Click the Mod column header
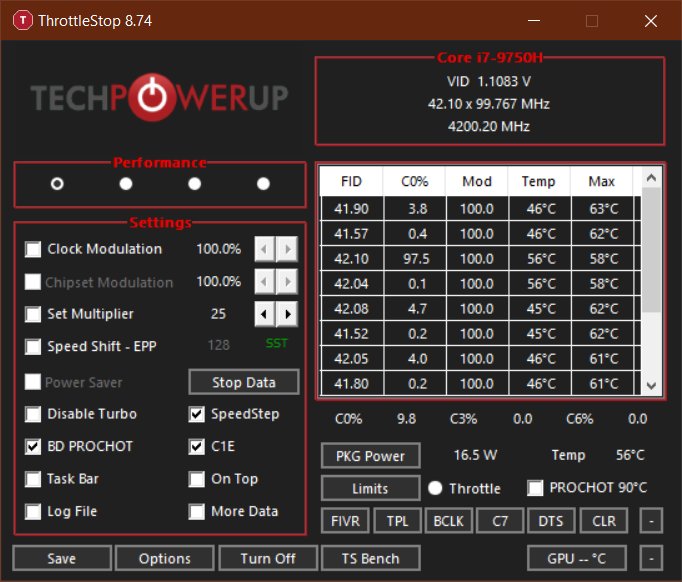Screen dimensions: 682x582 (477, 181)
